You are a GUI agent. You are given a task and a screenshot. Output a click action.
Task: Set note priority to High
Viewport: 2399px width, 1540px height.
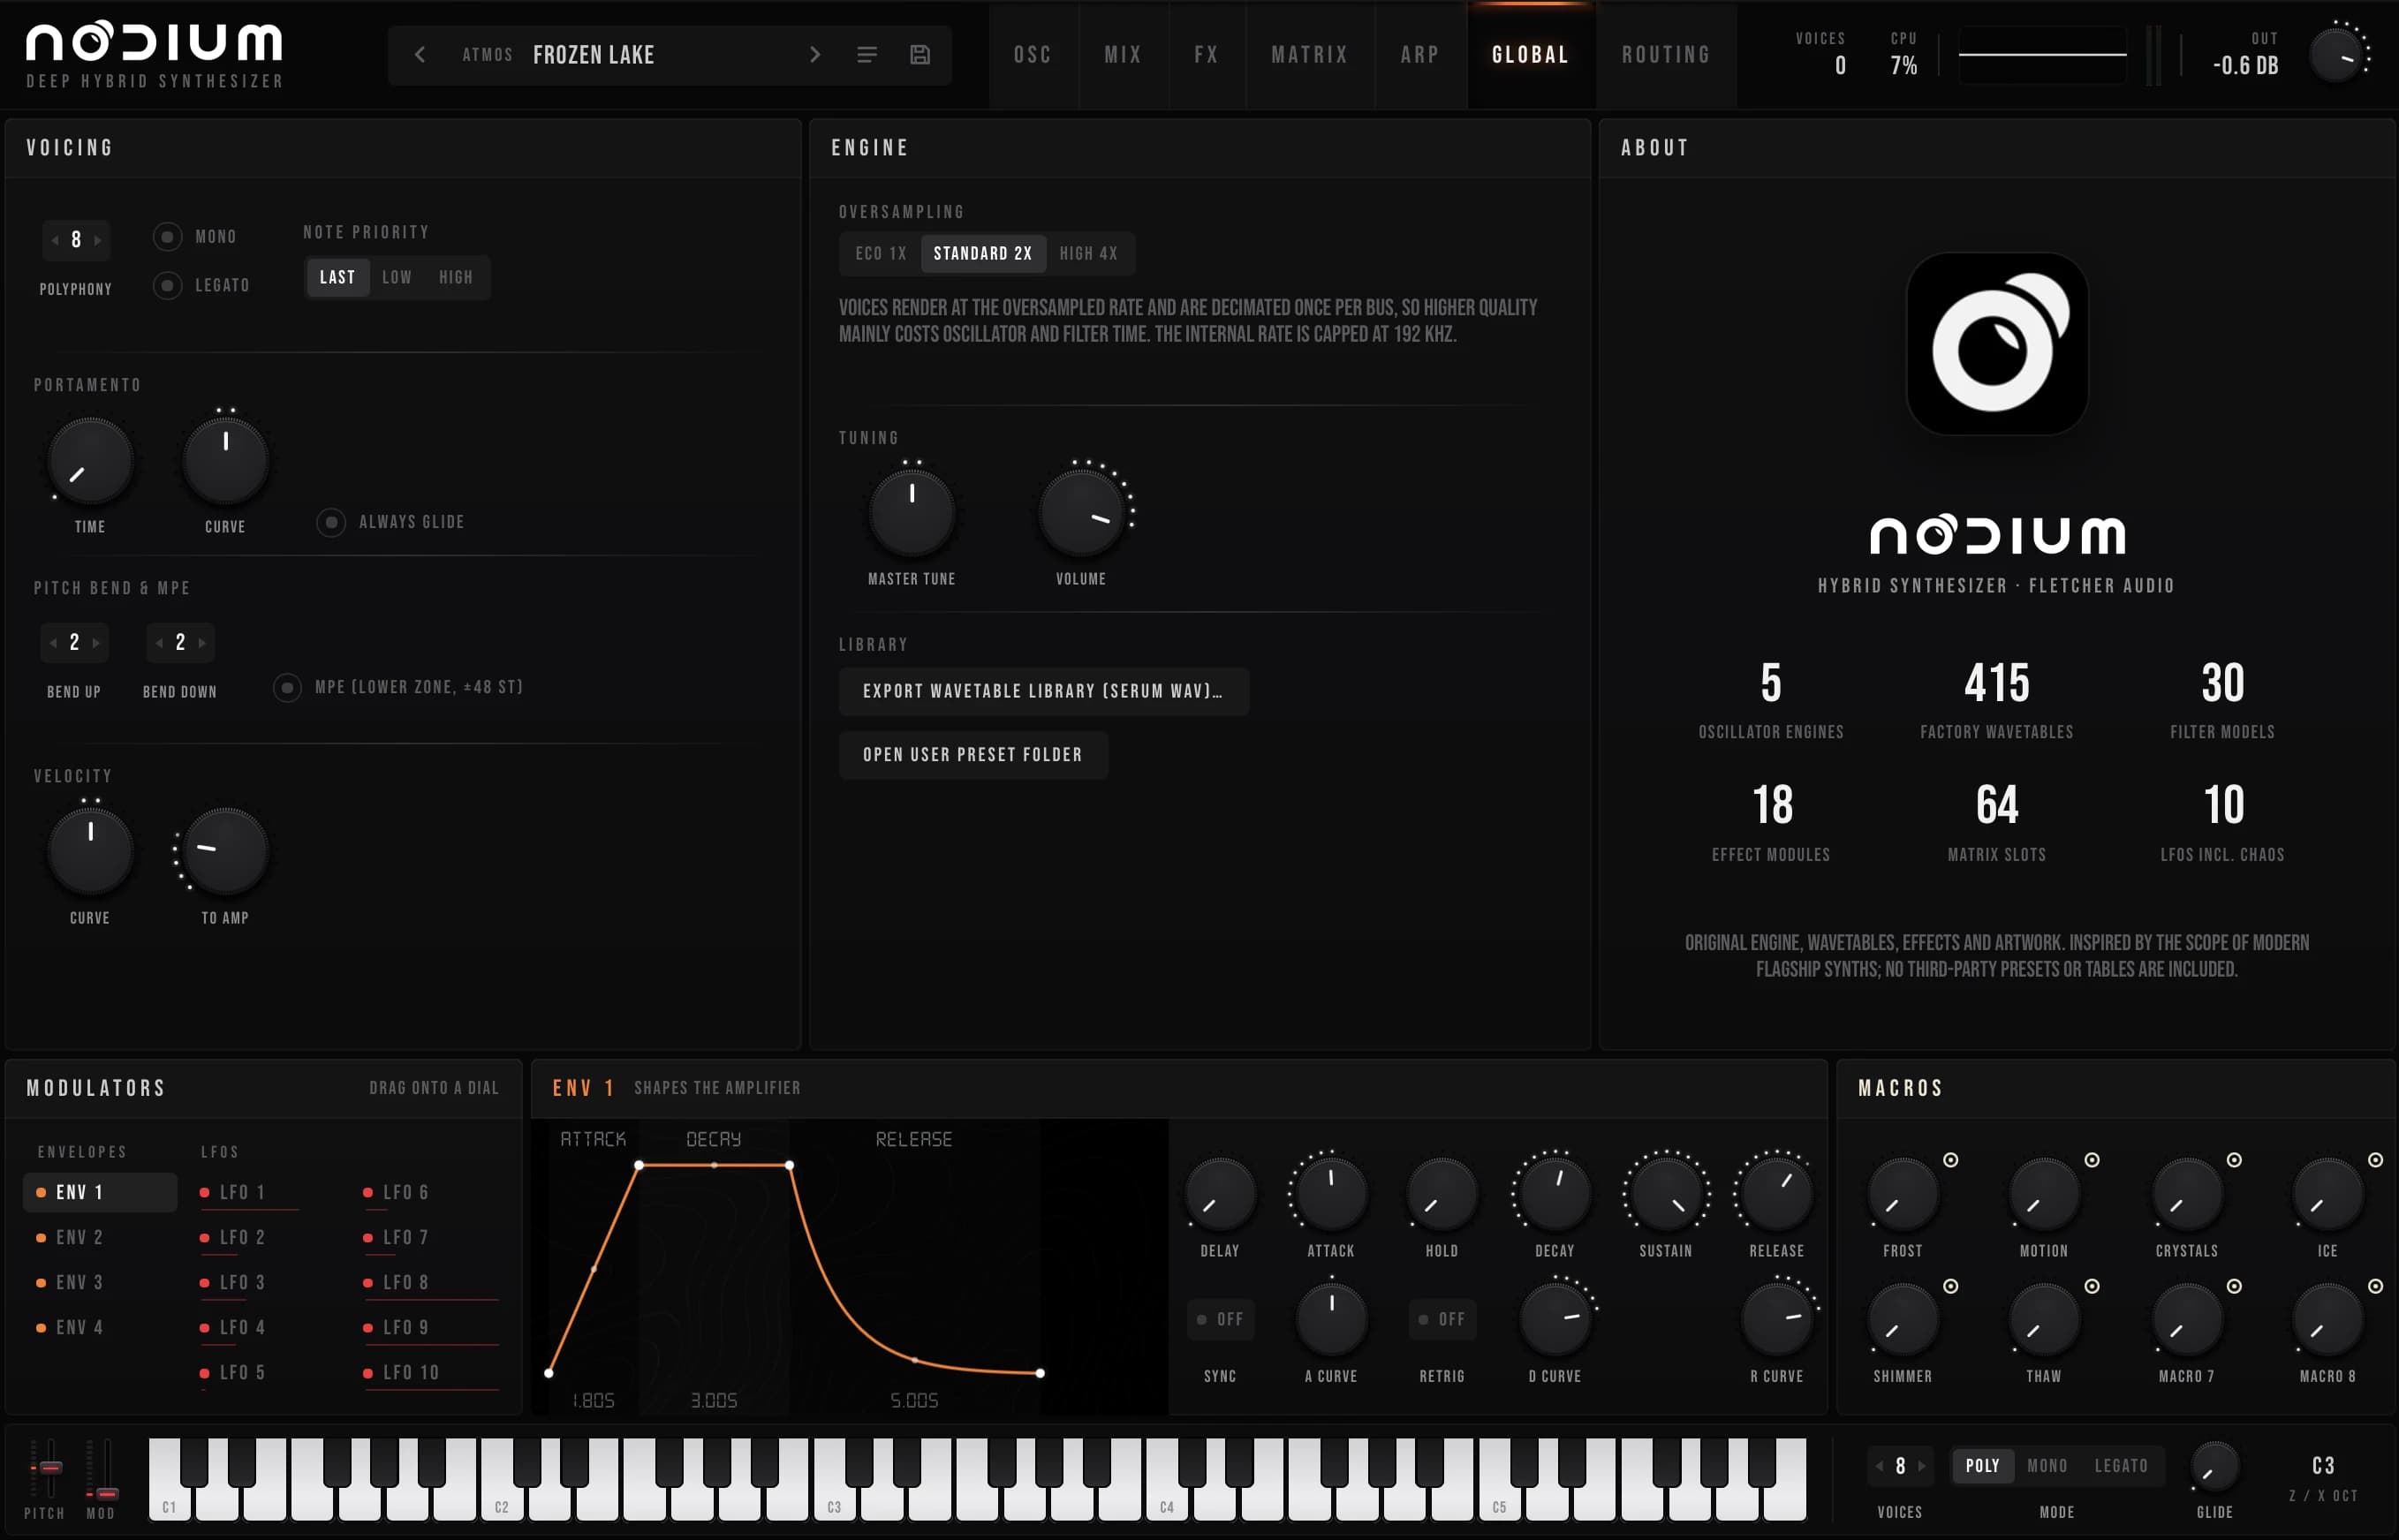(456, 278)
